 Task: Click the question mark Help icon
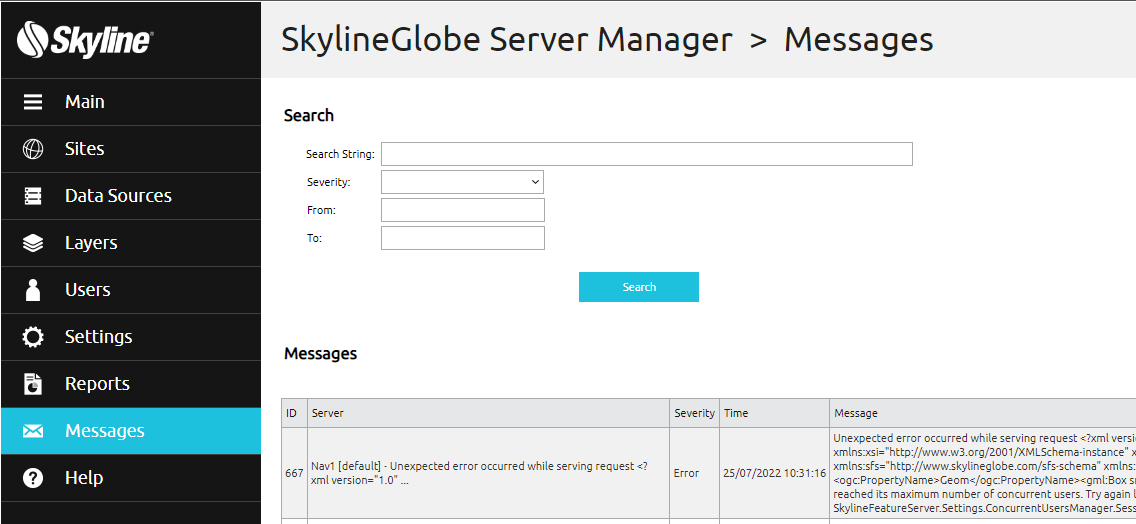pos(33,478)
